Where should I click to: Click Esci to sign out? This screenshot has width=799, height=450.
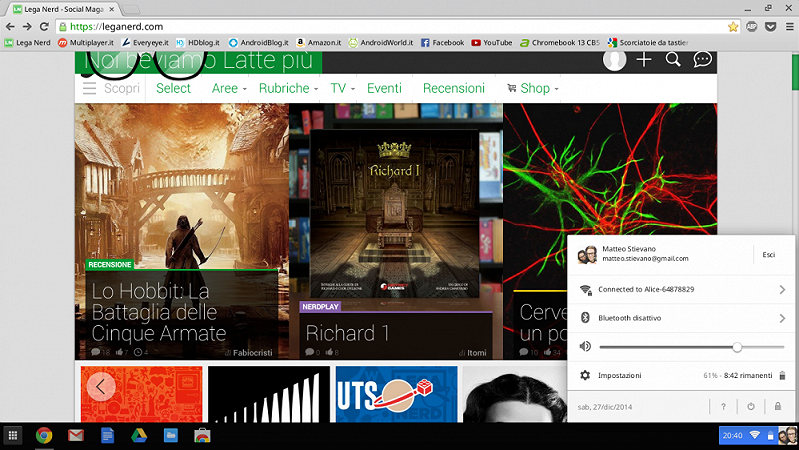tap(768, 254)
